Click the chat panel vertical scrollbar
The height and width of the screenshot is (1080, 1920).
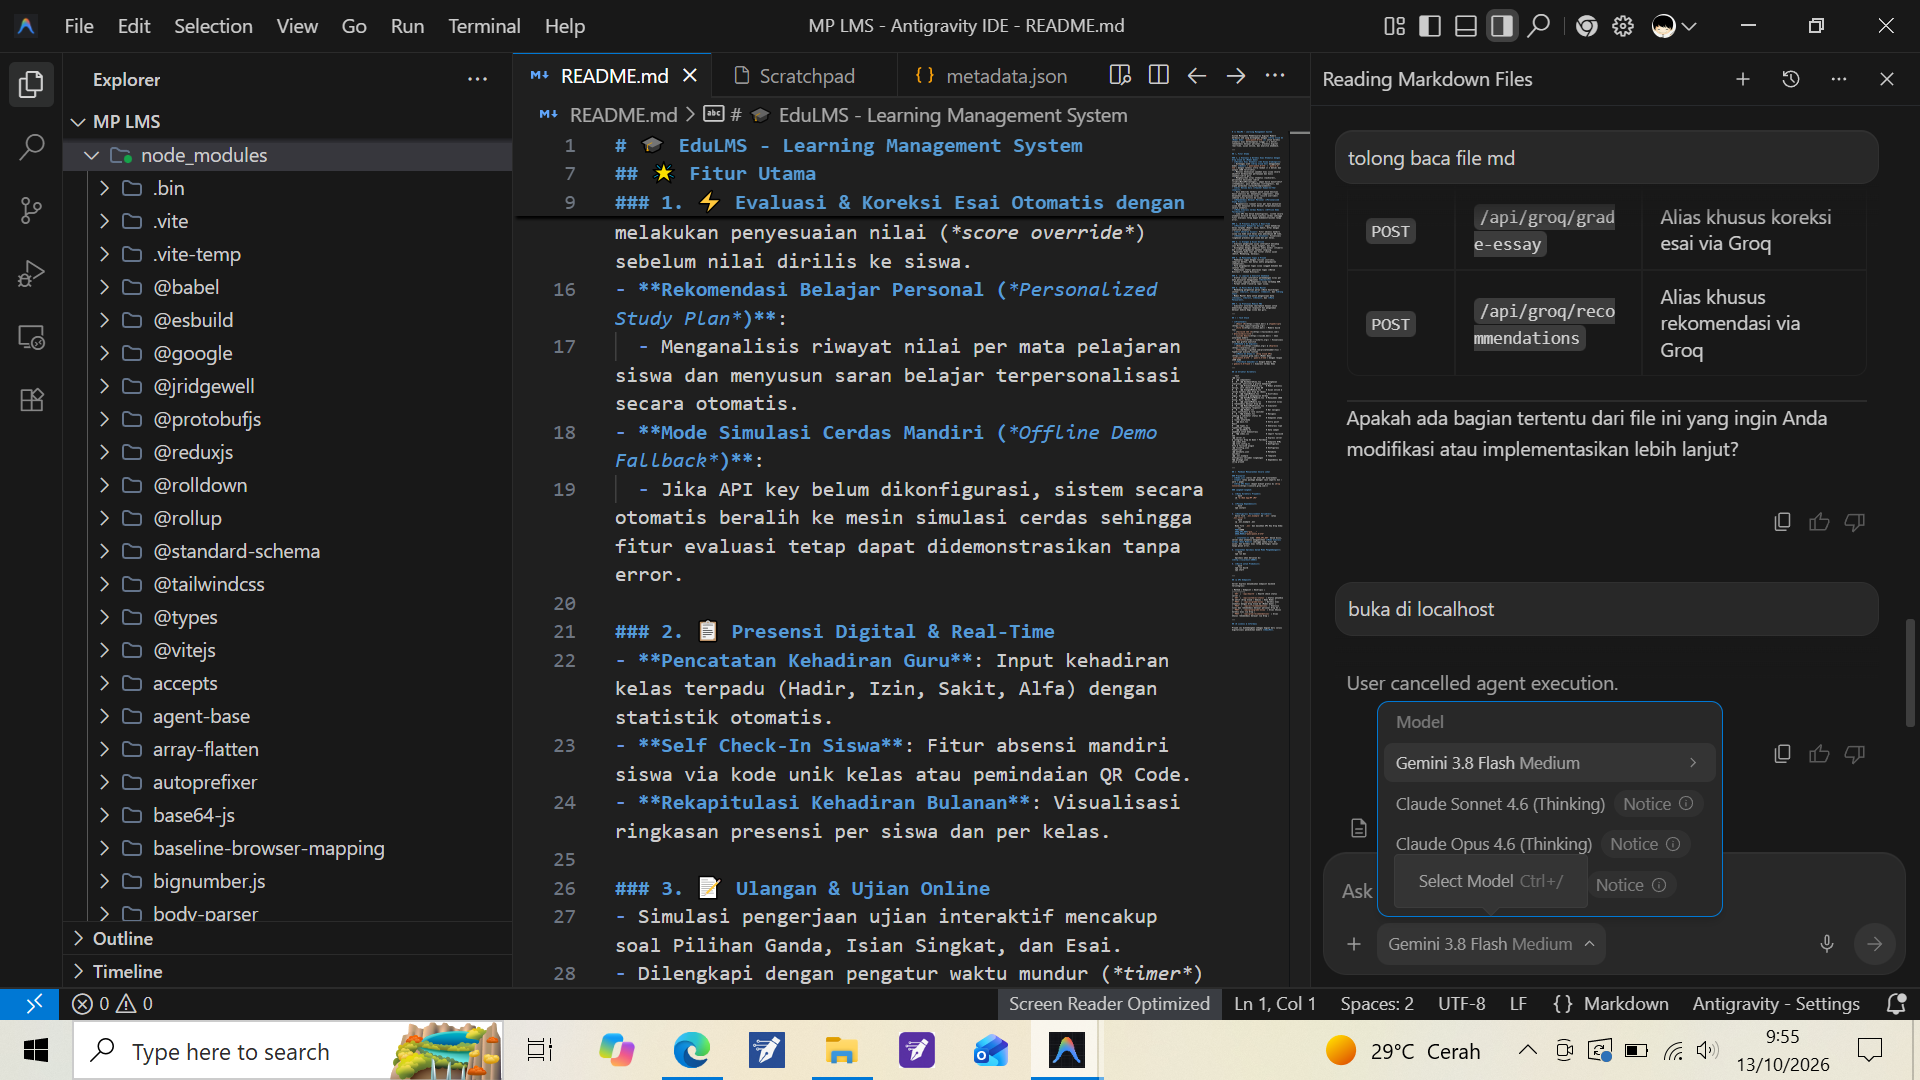point(1910,672)
